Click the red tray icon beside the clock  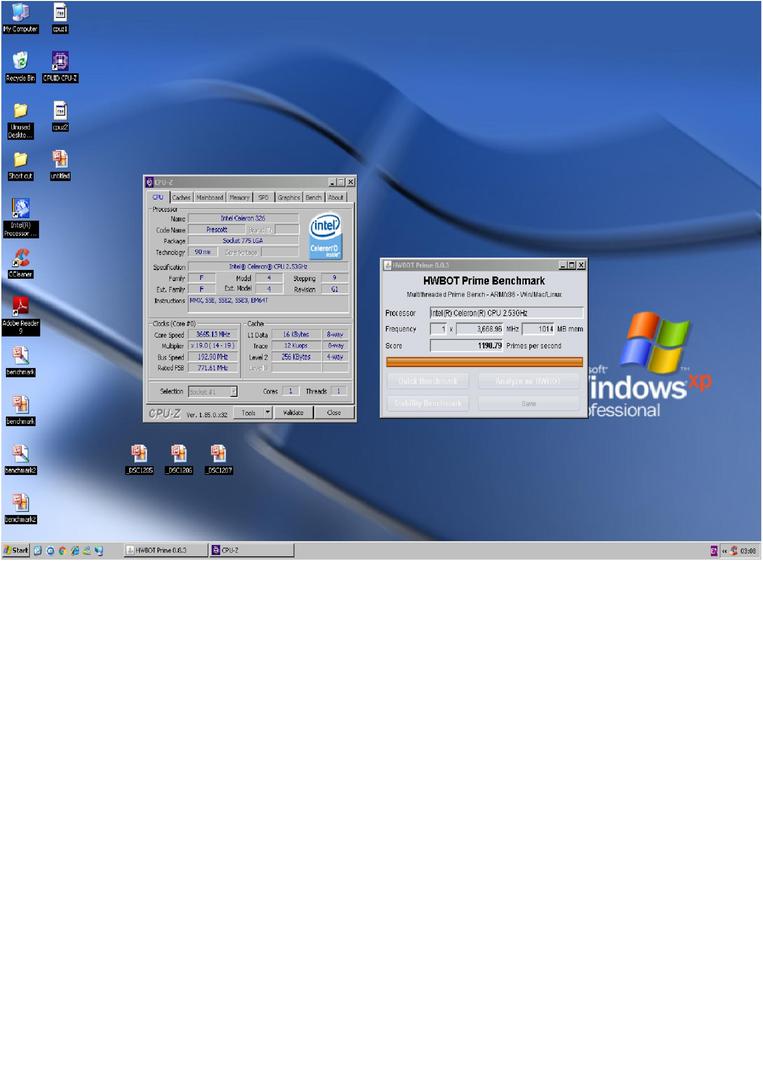click(x=734, y=550)
